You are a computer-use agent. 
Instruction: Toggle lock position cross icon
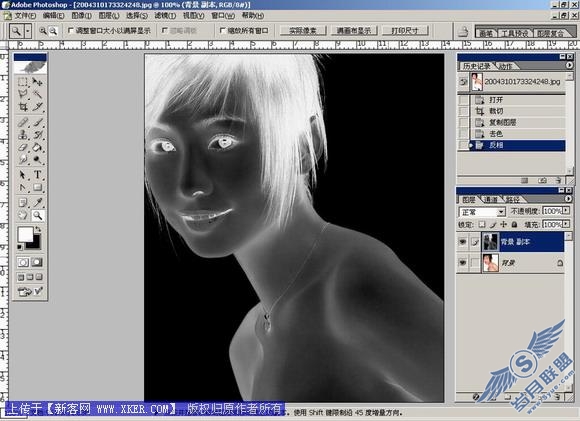503,225
